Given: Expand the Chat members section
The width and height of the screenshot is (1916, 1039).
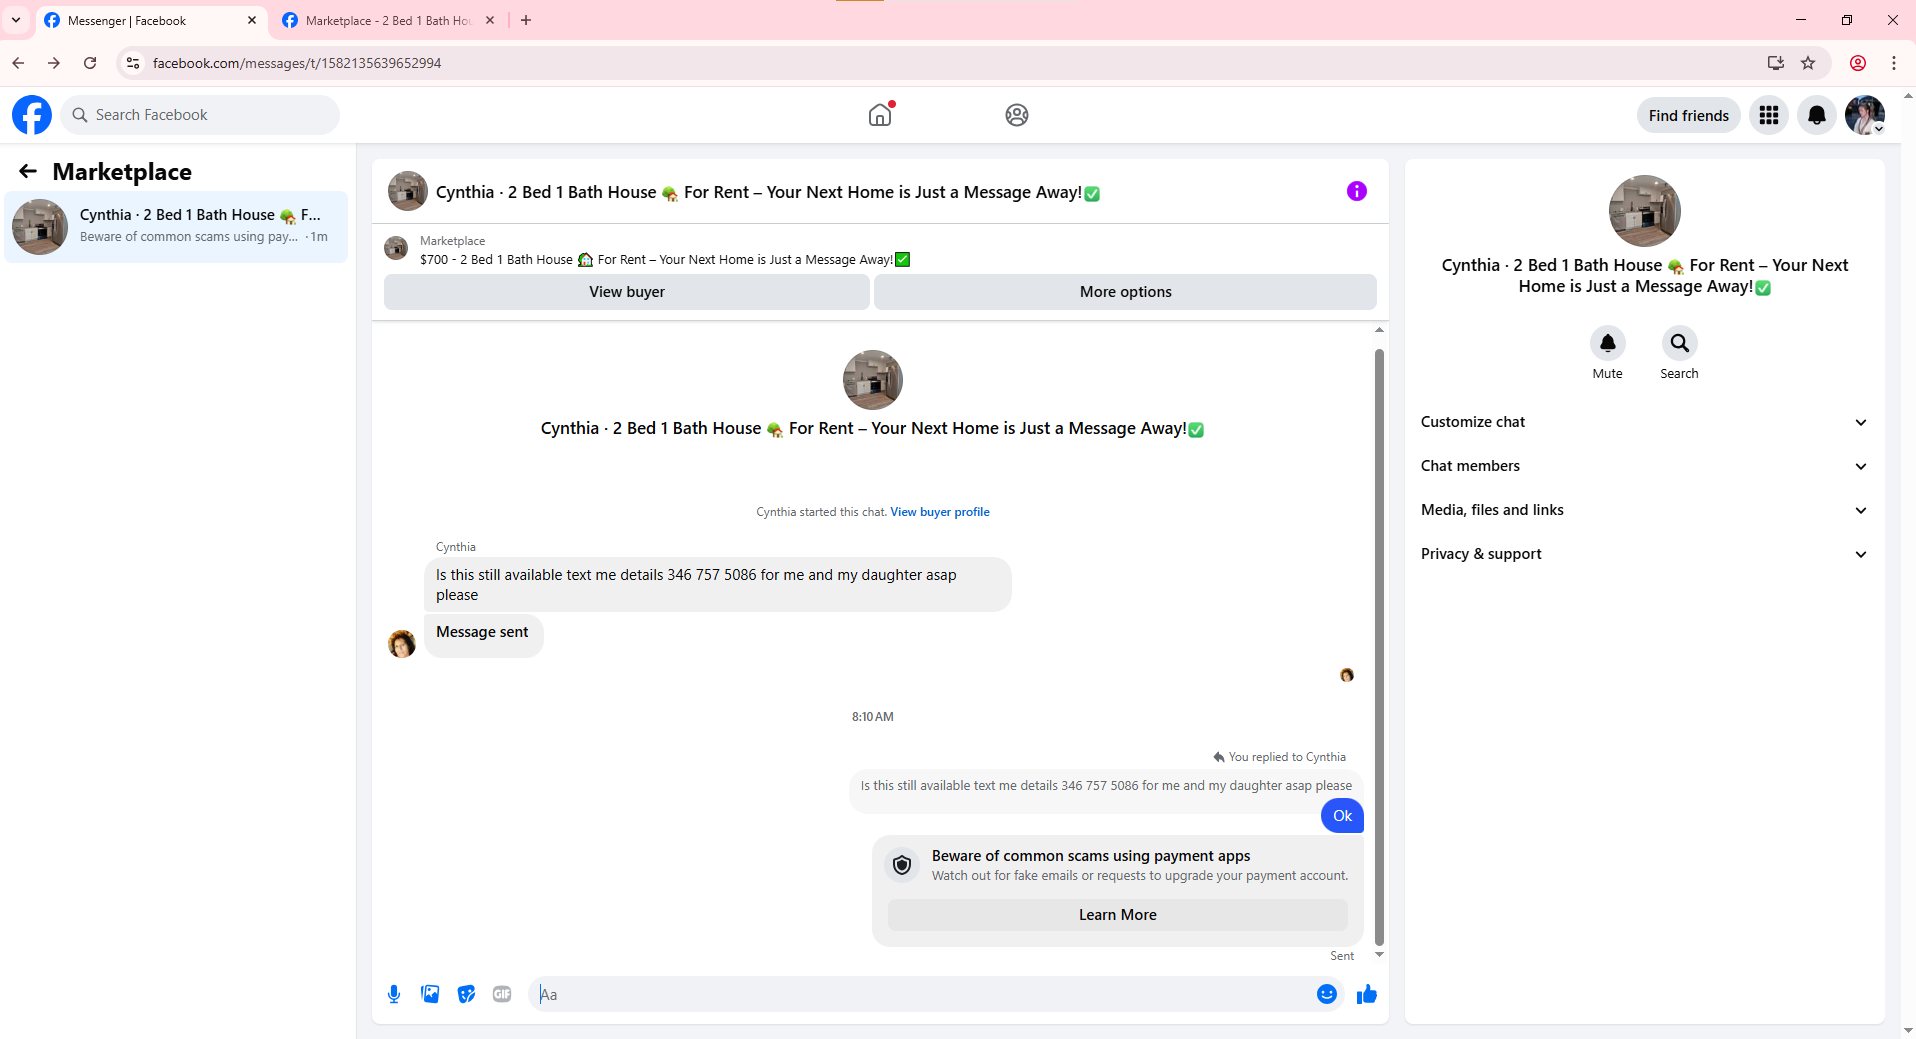Looking at the screenshot, I should (1645, 466).
